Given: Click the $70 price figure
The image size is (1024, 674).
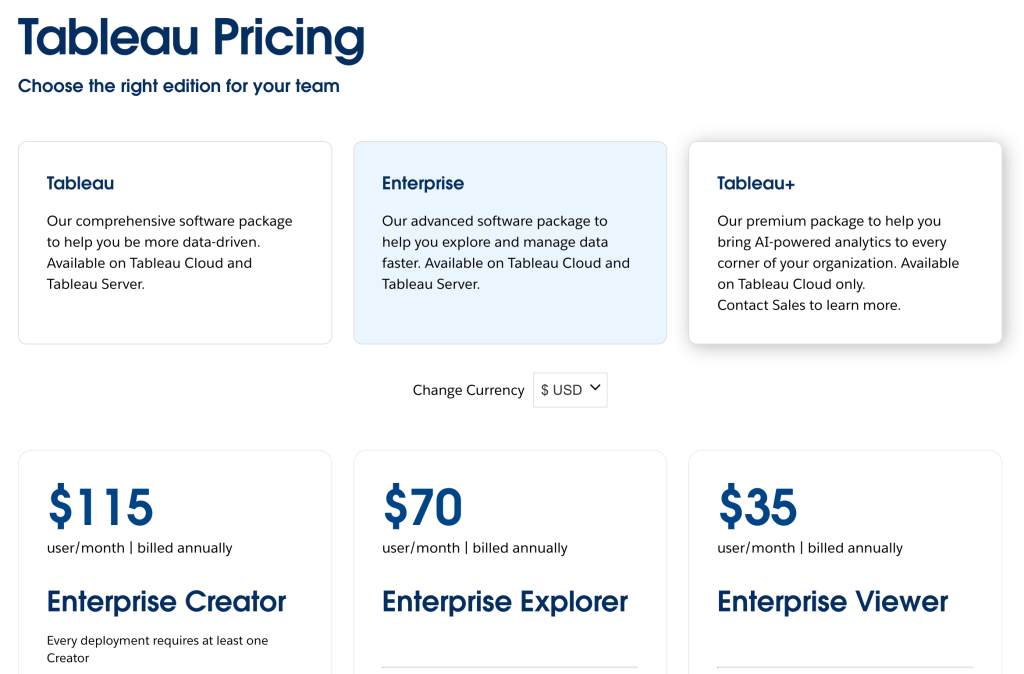Looking at the screenshot, I should point(423,506).
